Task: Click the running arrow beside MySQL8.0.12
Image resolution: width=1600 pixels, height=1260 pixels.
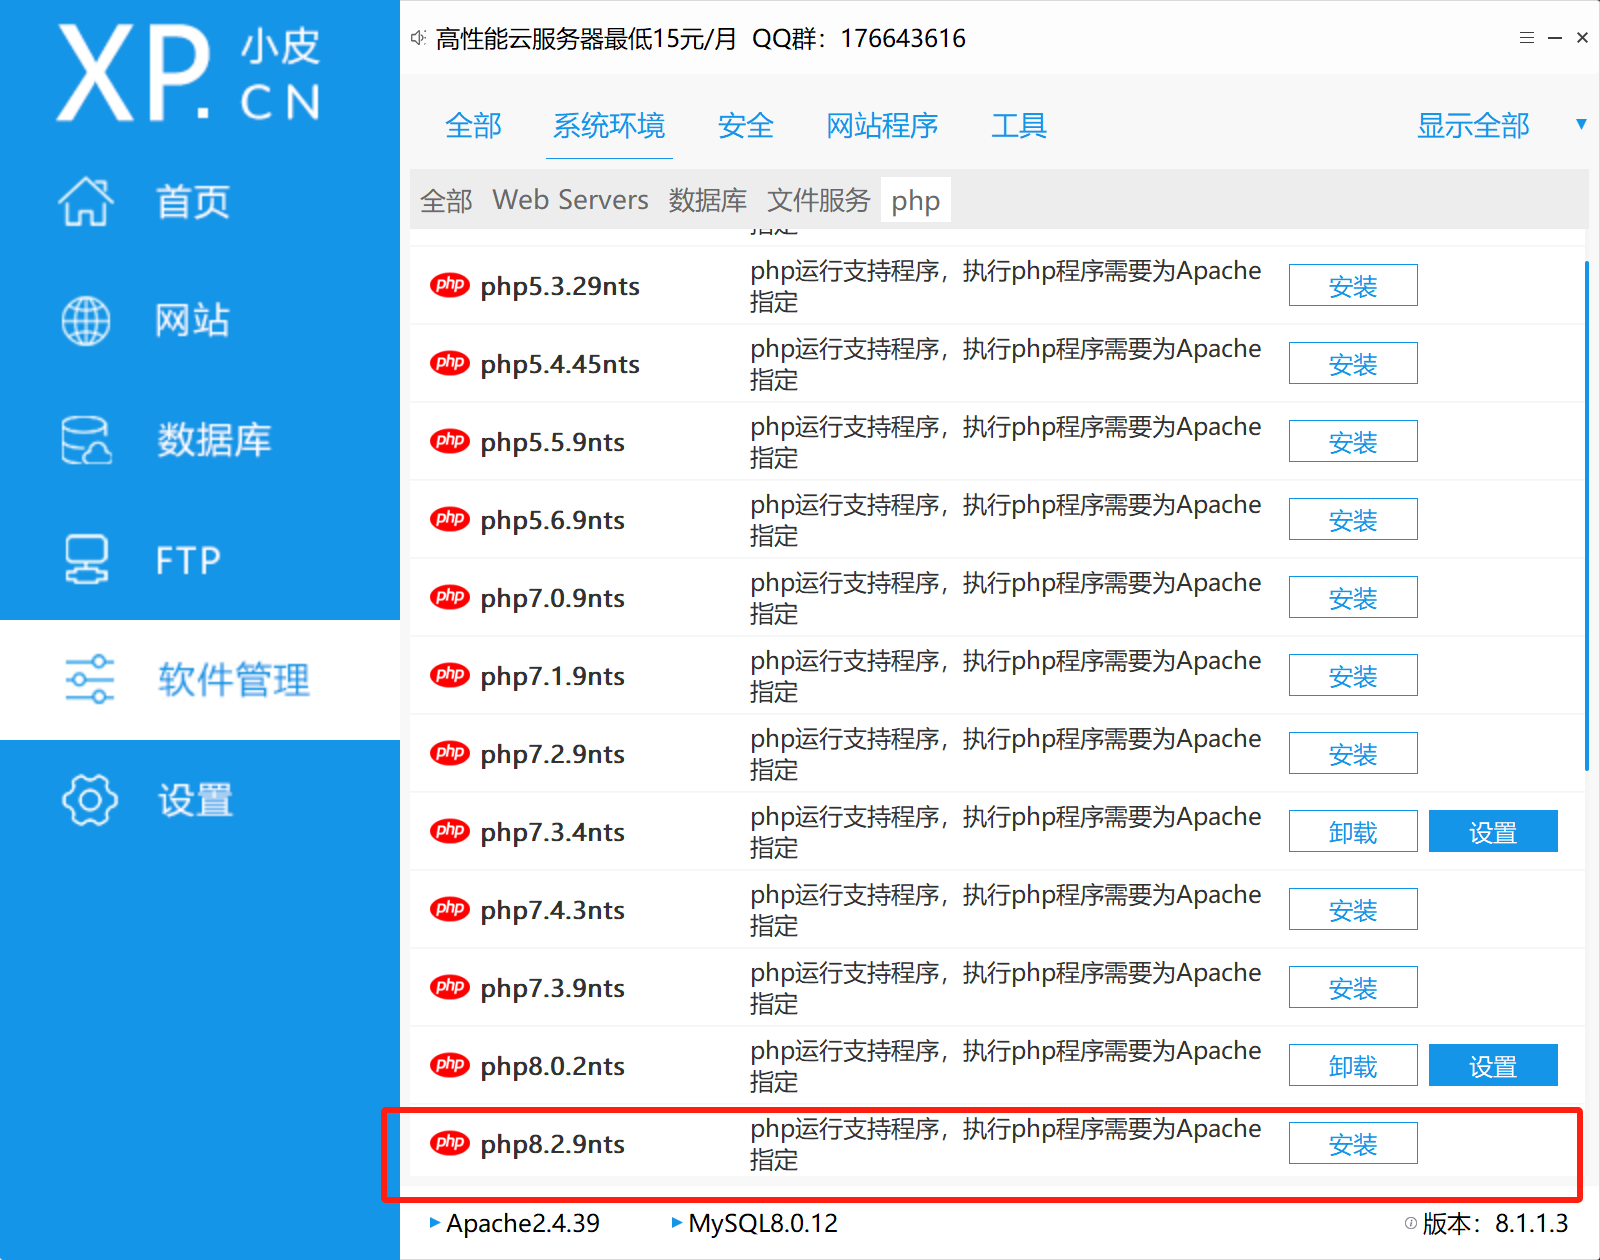Action: click(x=677, y=1222)
